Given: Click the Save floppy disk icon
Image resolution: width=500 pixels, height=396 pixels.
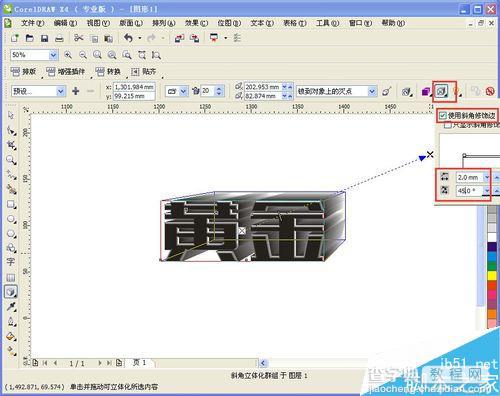Looking at the screenshot, I should [44, 38].
